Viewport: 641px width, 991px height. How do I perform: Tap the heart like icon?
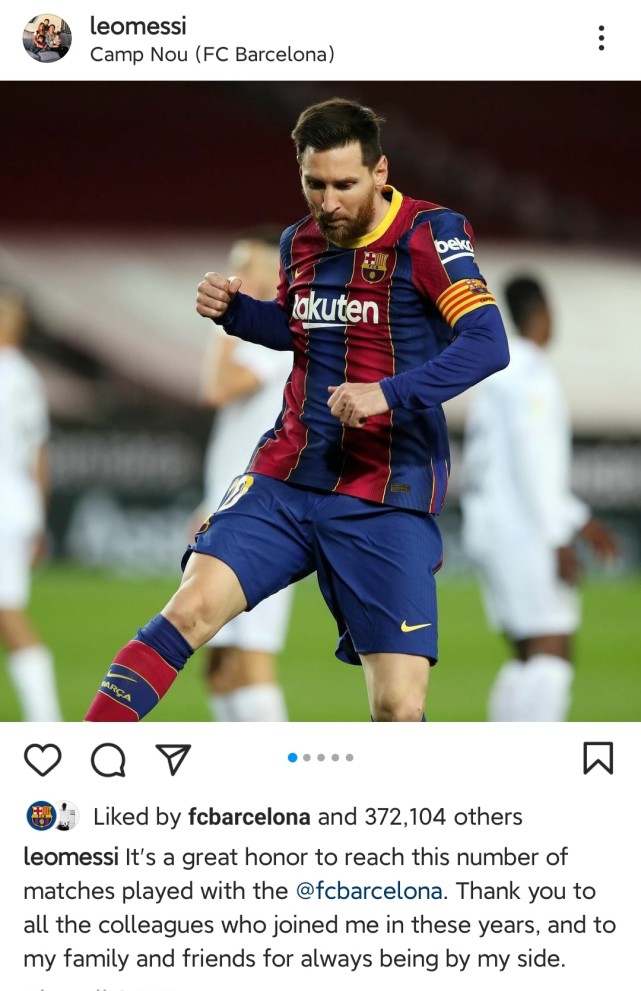click(x=42, y=759)
